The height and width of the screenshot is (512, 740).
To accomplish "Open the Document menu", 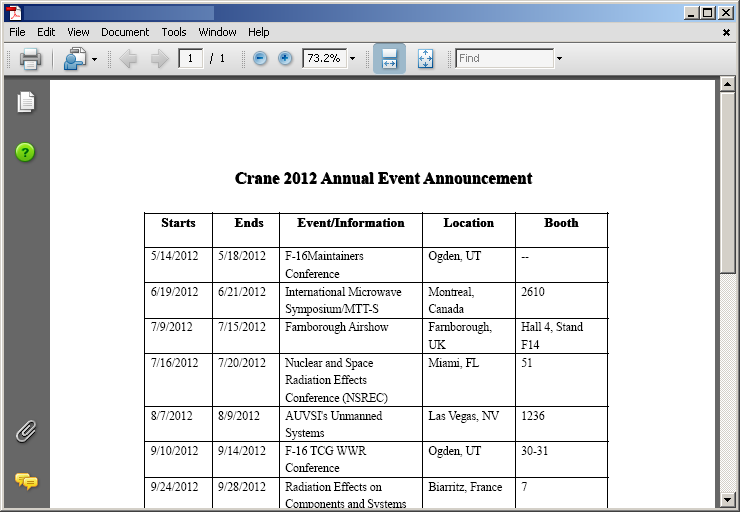I will [x=125, y=32].
